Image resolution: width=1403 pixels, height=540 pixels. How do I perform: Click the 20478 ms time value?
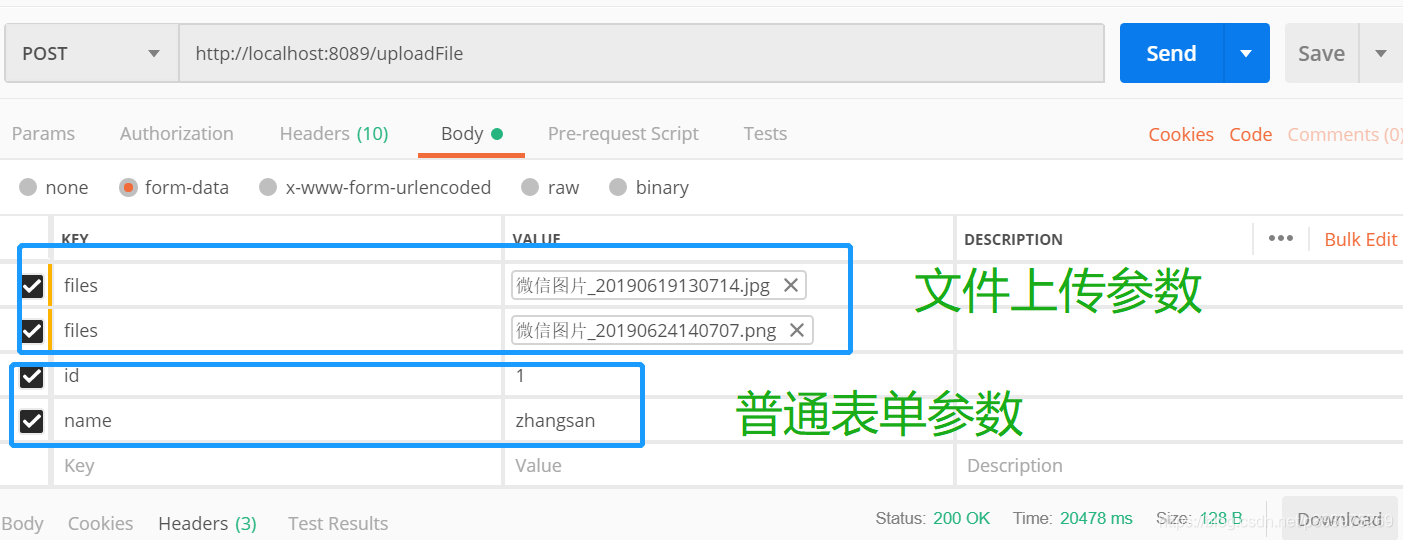[1096, 518]
